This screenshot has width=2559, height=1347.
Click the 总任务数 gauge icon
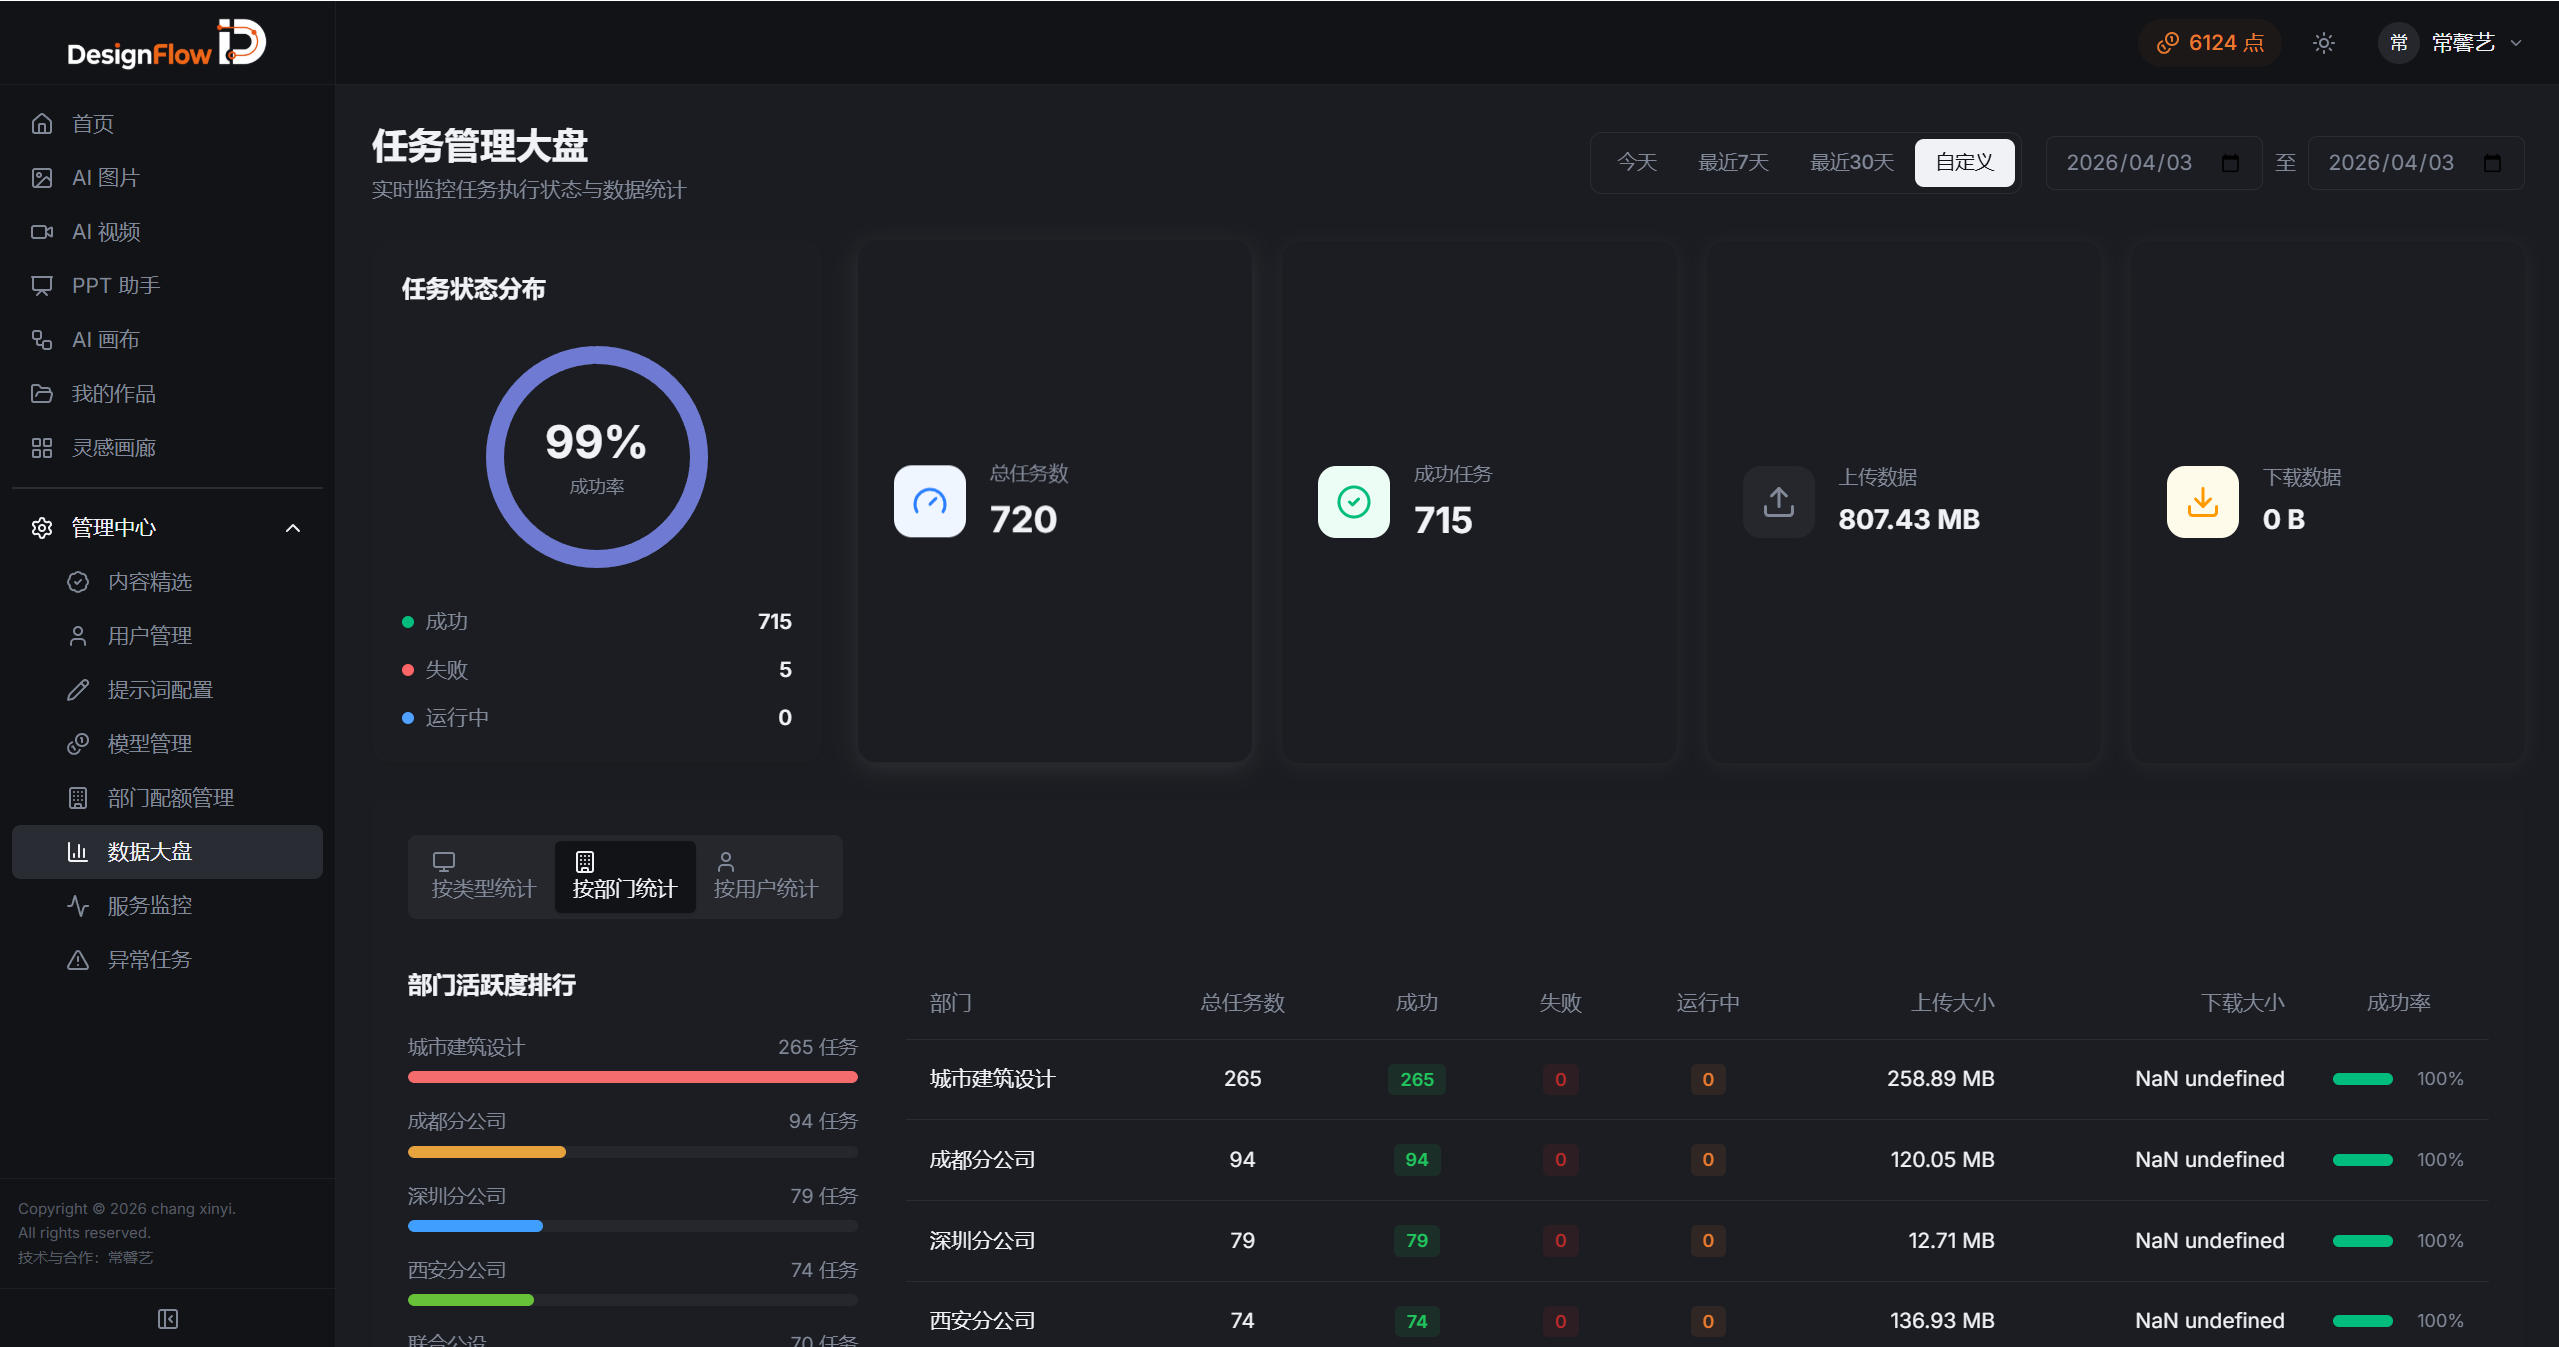pos(929,501)
